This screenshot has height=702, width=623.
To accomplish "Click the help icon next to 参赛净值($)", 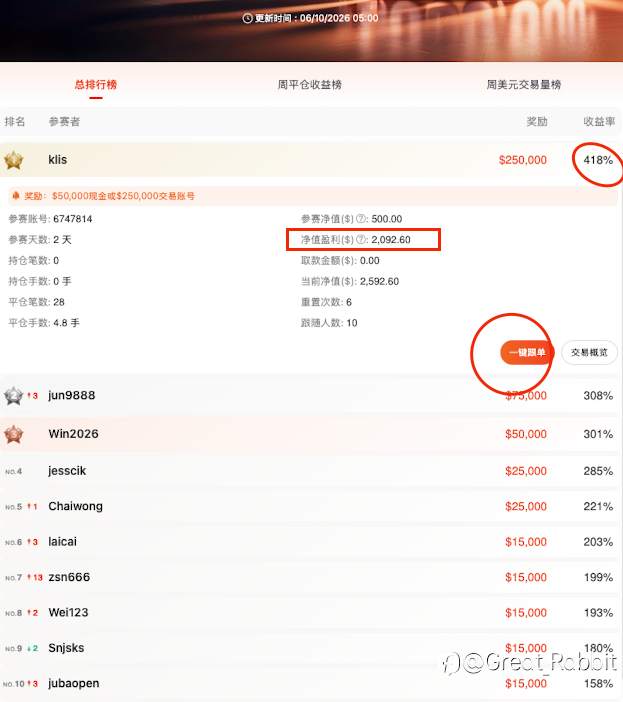I will pos(361,219).
